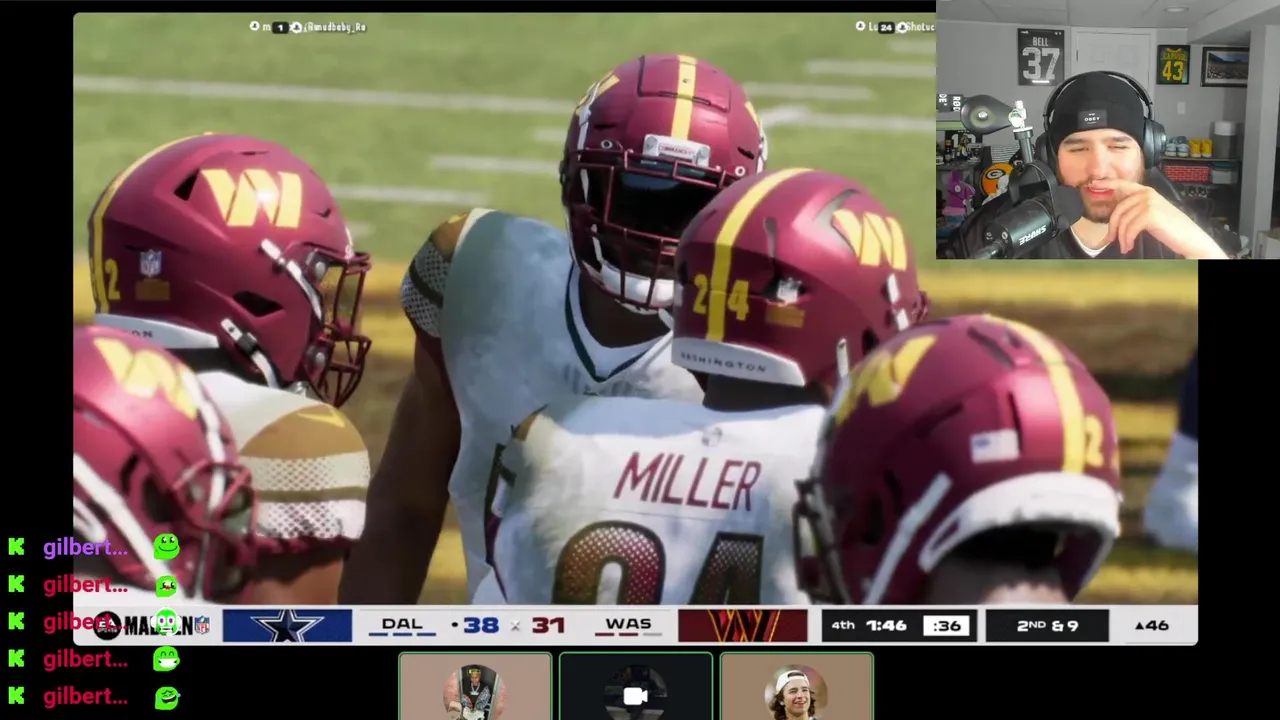Click Washington score 31
Viewport: 1280px width, 720px height.
[x=548, y=626]
